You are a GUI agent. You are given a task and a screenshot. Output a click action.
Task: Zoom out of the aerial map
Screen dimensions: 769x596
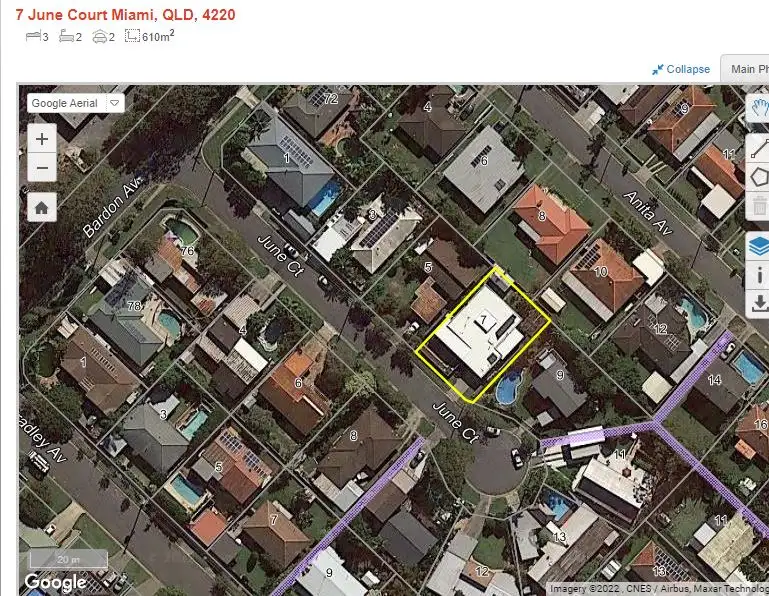point(42,168)
